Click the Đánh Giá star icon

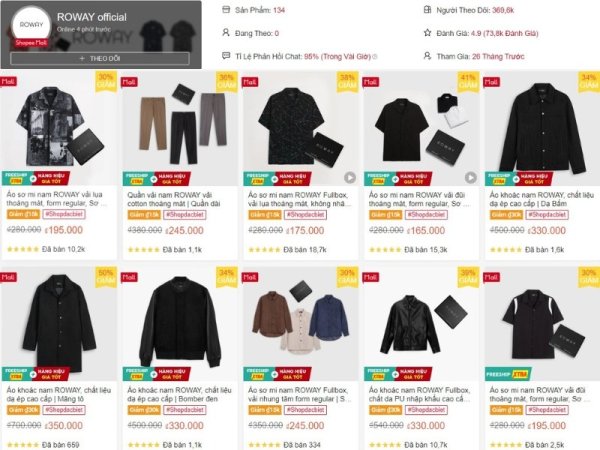tap(427, 33)
